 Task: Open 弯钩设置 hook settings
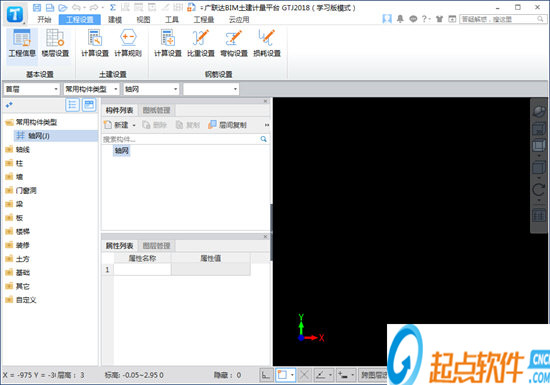(x=234, y=43)
